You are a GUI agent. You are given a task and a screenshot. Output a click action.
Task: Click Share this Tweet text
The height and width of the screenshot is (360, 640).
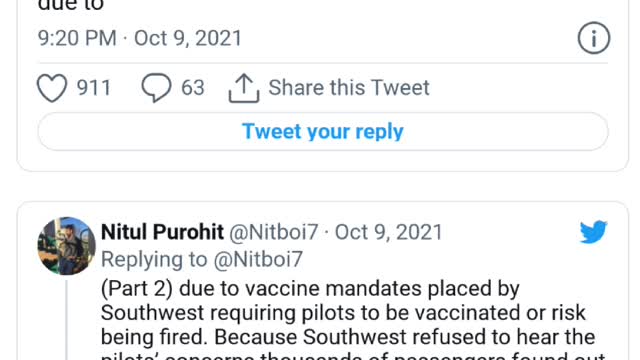tap(349, 88)
